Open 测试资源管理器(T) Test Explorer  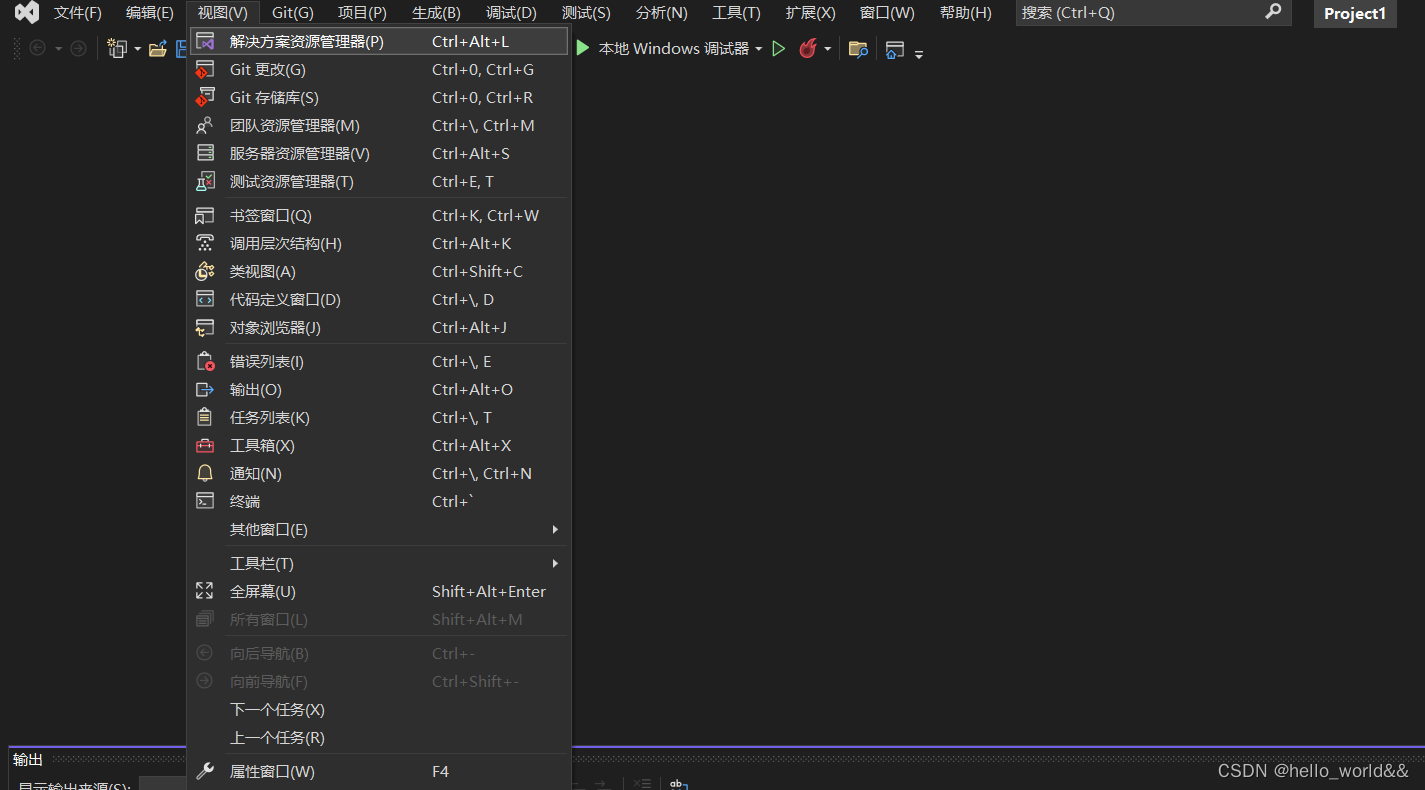point(379,181)
